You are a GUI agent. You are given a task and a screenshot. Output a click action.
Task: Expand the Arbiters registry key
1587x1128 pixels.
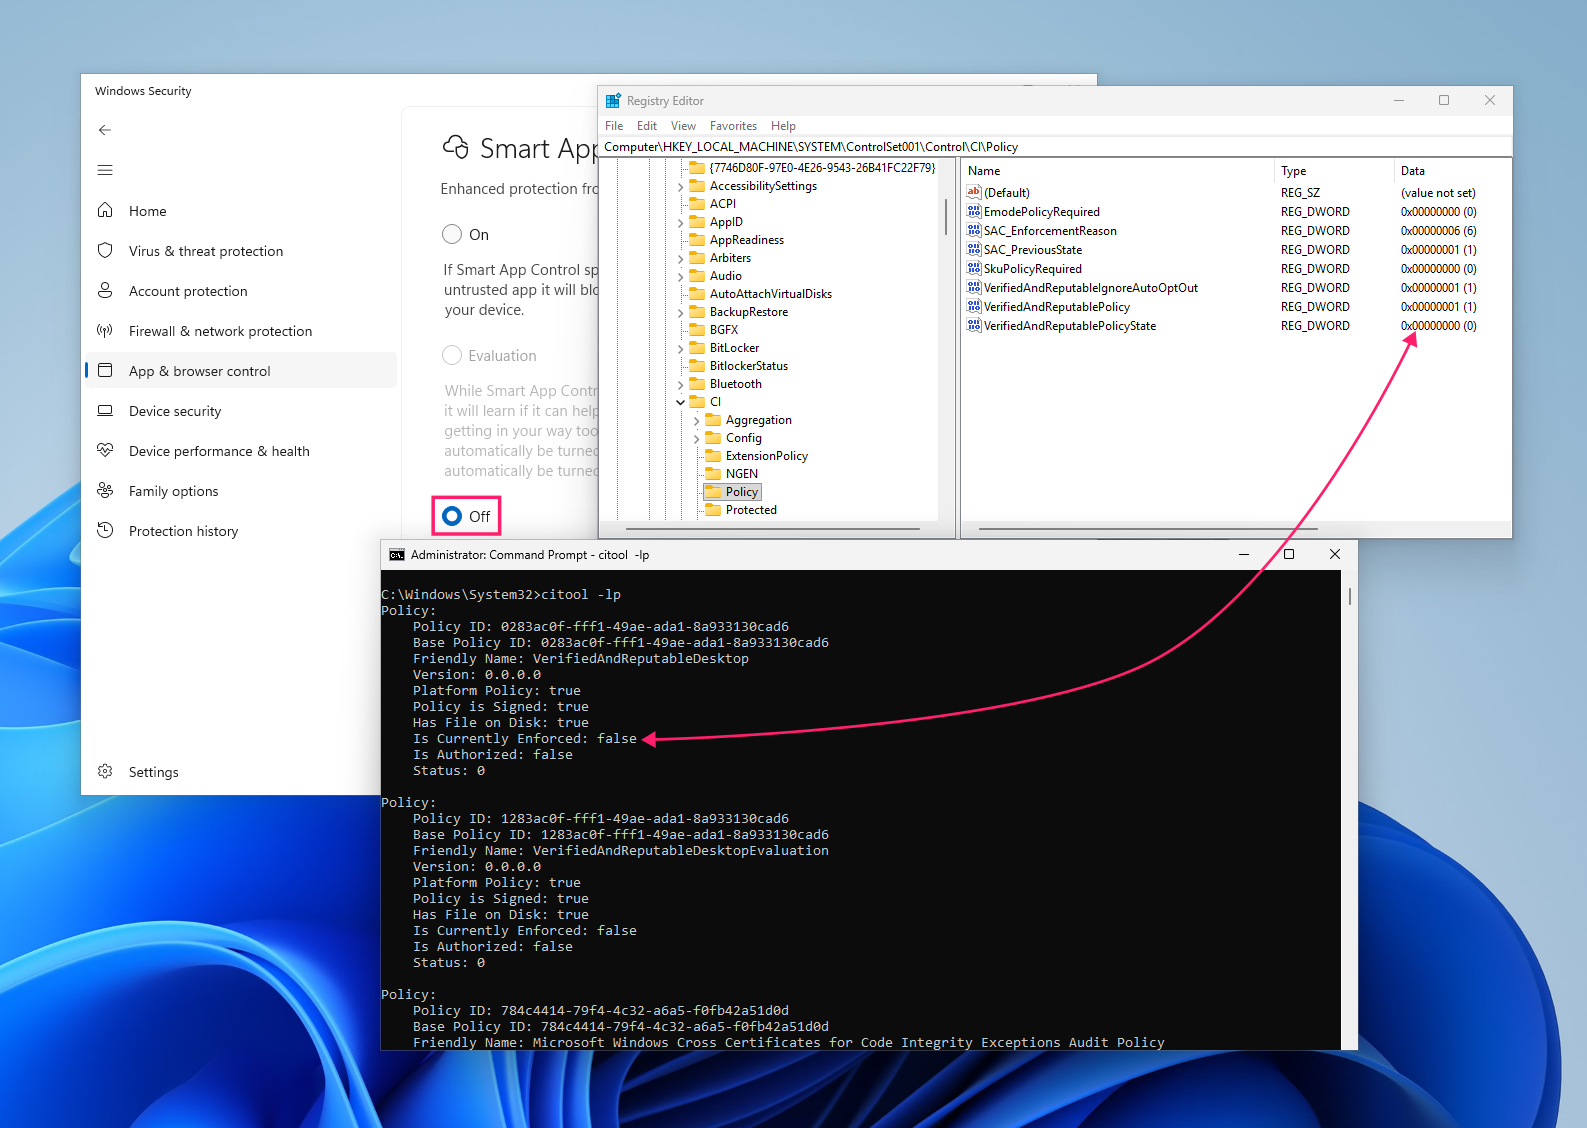pos(681,259)
